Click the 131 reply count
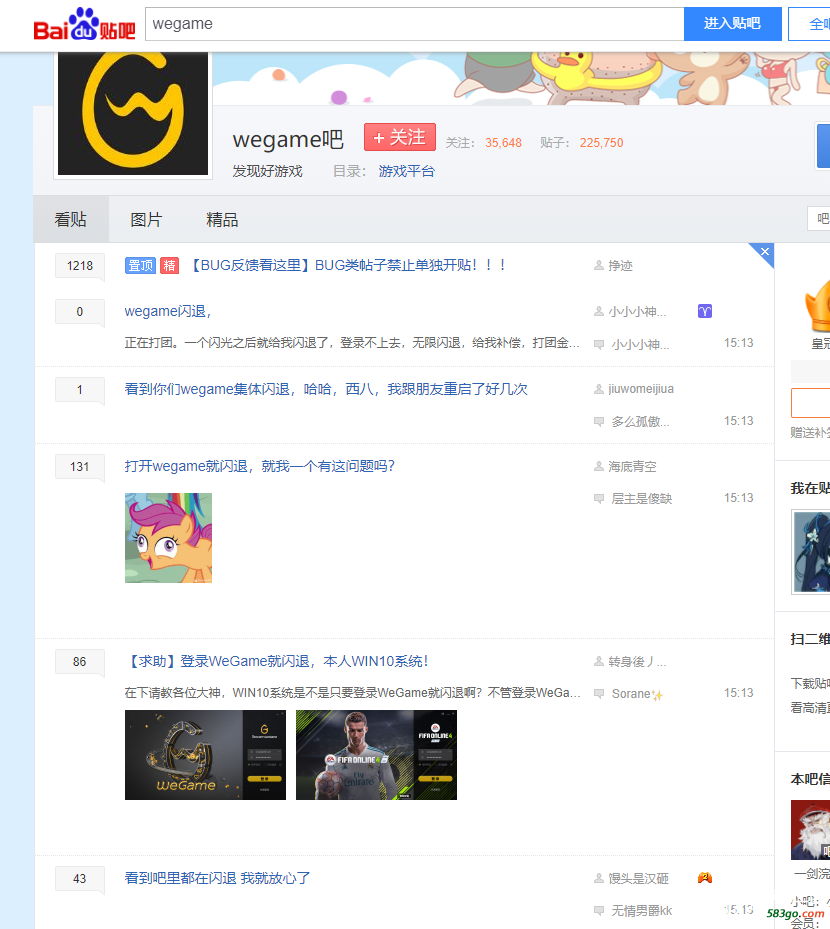 (80, 467)
